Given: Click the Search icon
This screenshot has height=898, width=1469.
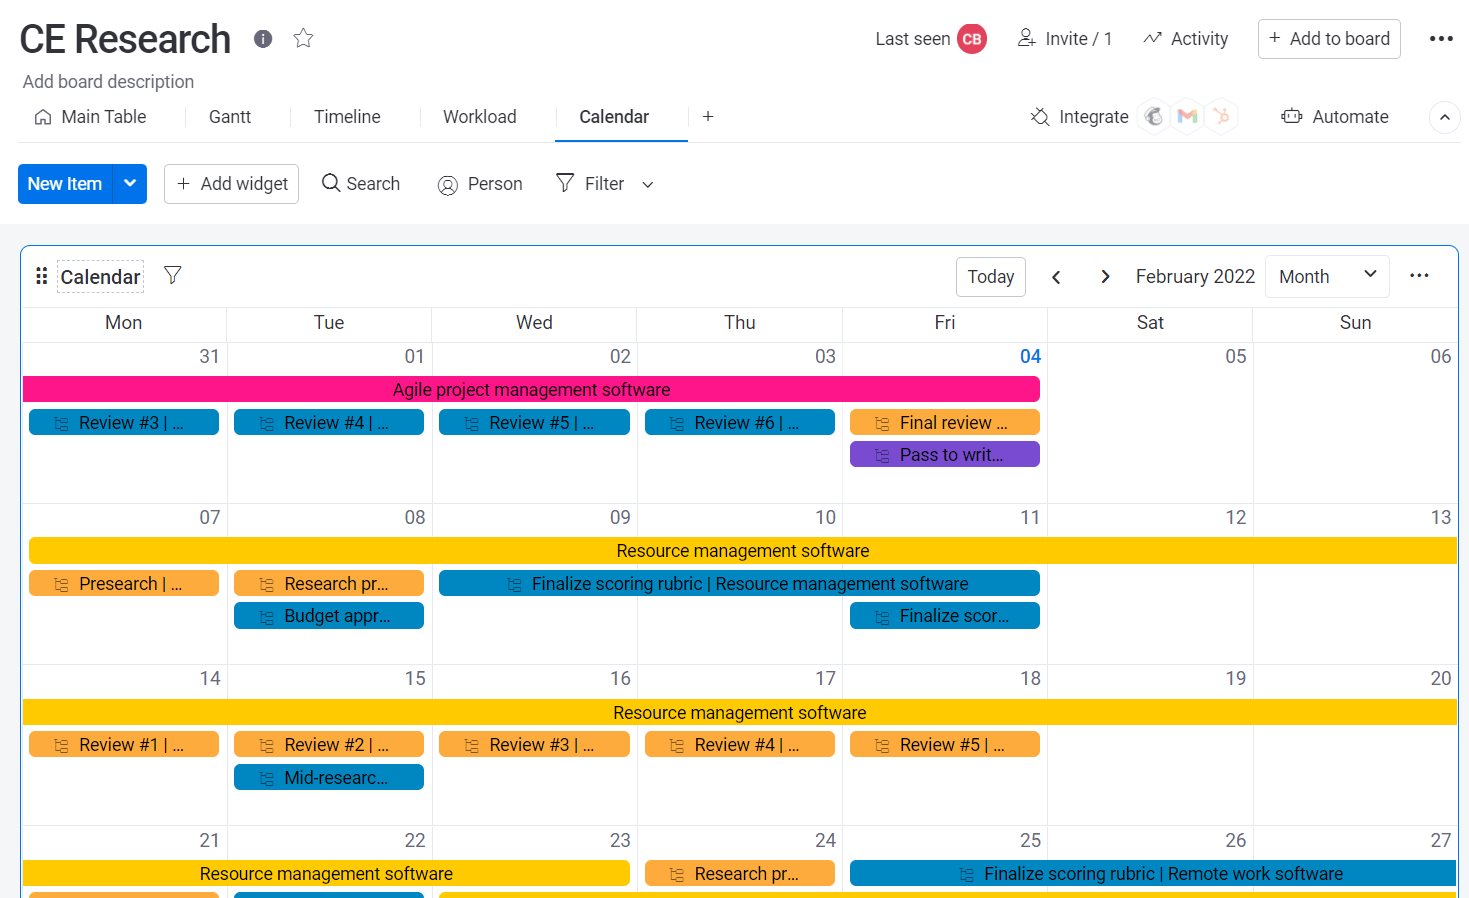Looking at the screenshot, I should tap(330, 183).
